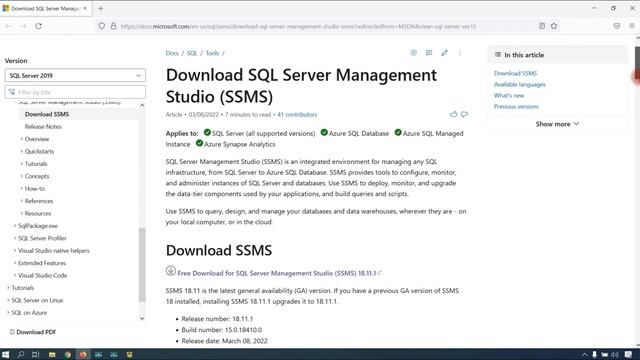Image resolution: width=640 pixels, height=360 pixels.
Task: Click the volume icon in system tray
Action: click(614, 354)
